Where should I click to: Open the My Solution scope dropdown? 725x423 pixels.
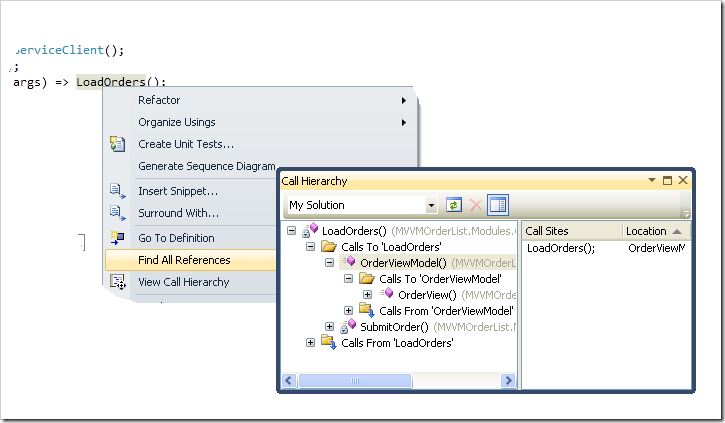pos(431,205)
